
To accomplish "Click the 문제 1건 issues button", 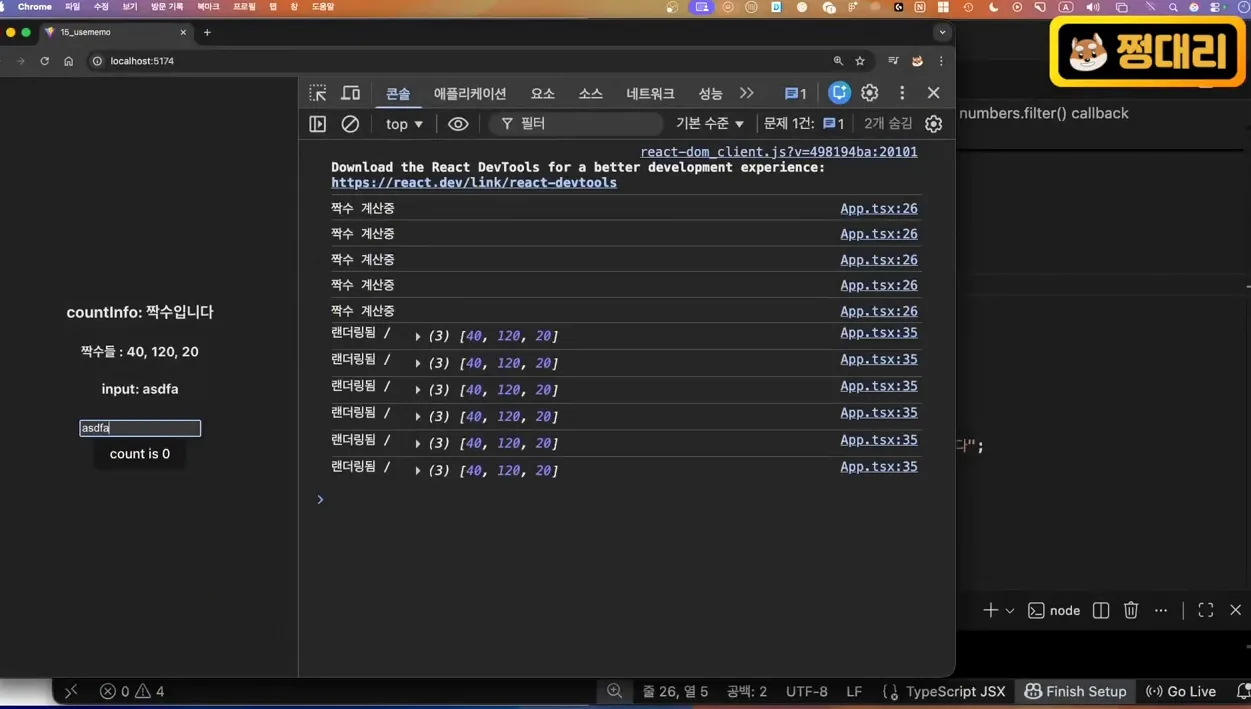I will 804,124.
